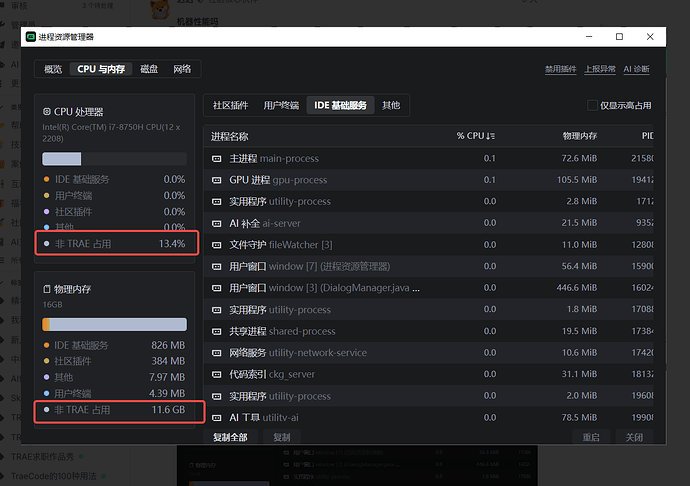Screen dimensions: 690x486
Task: Click the 关闭 button
Action: tap(634, 437)
